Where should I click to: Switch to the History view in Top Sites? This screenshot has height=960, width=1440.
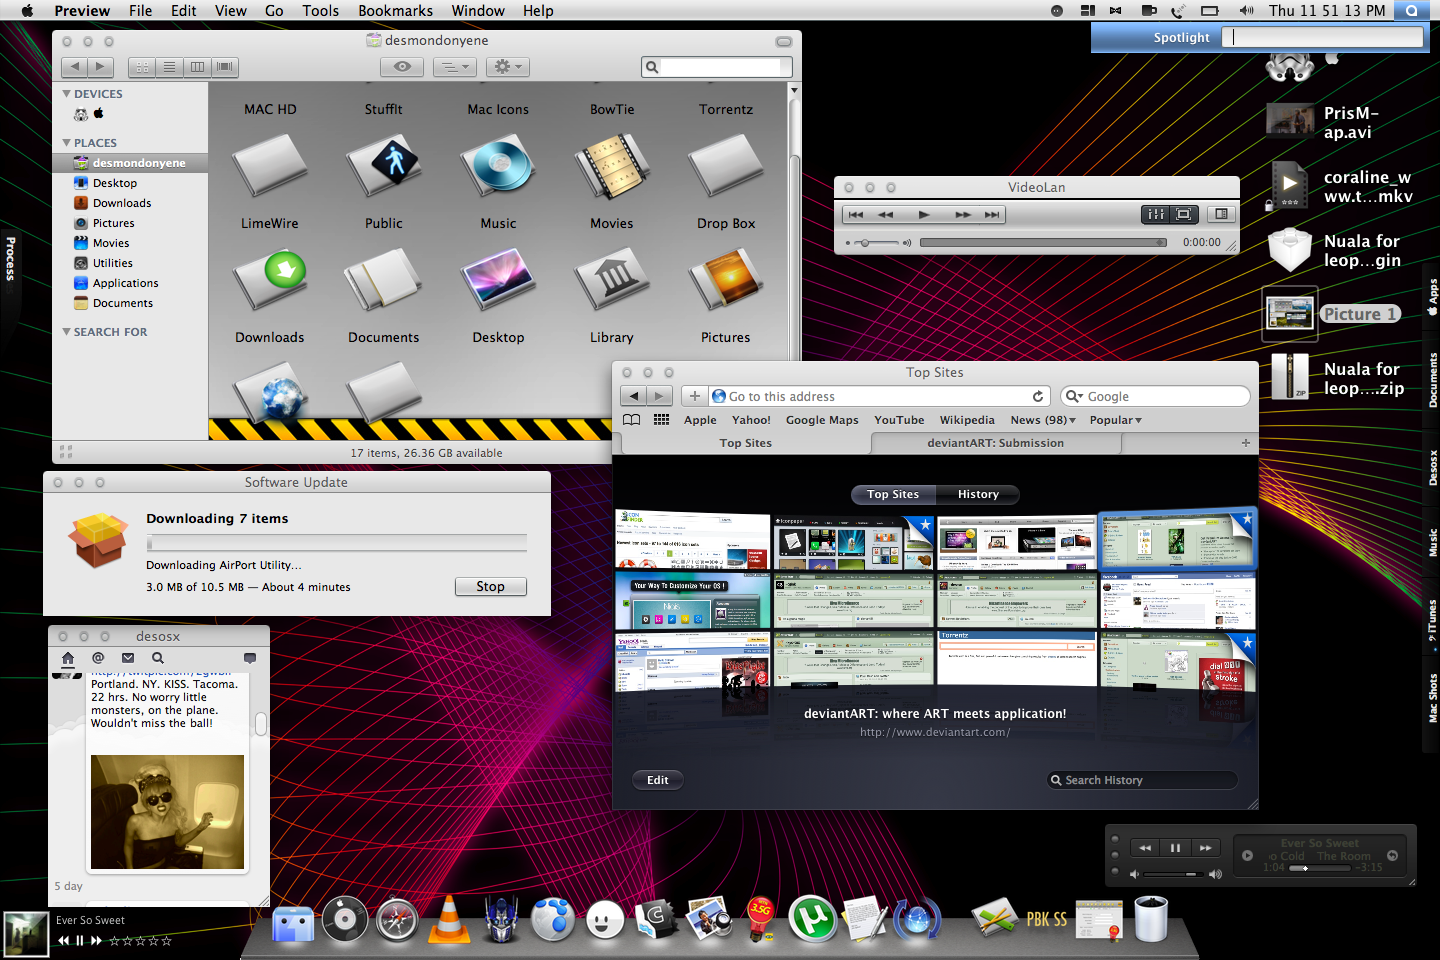pyautogui.click(x=978, y=494)
